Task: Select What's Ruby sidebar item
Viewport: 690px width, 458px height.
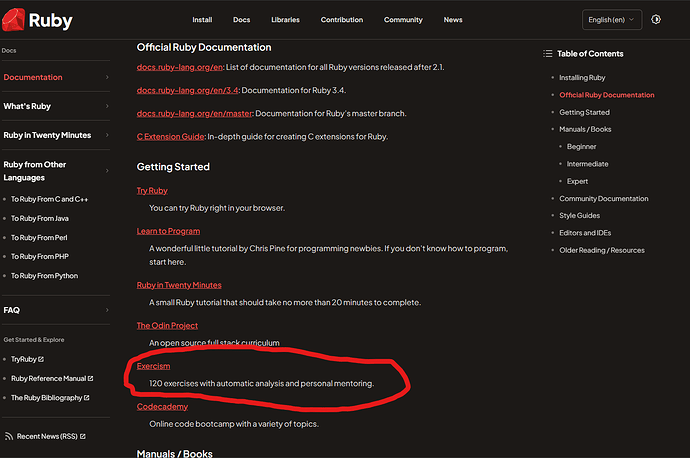Action: (27, 106)
